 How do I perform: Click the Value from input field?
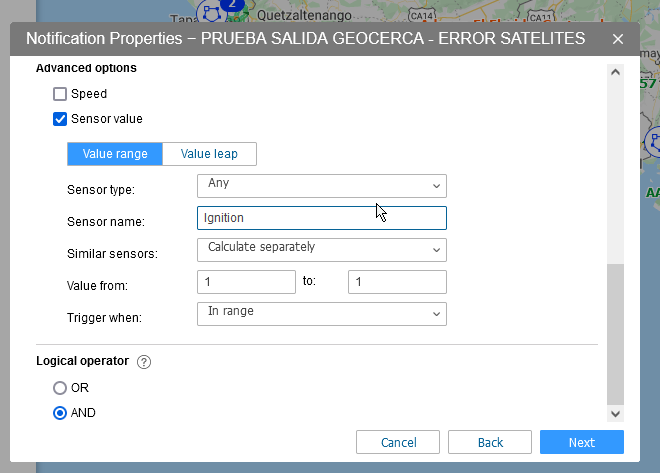(246, 282)
